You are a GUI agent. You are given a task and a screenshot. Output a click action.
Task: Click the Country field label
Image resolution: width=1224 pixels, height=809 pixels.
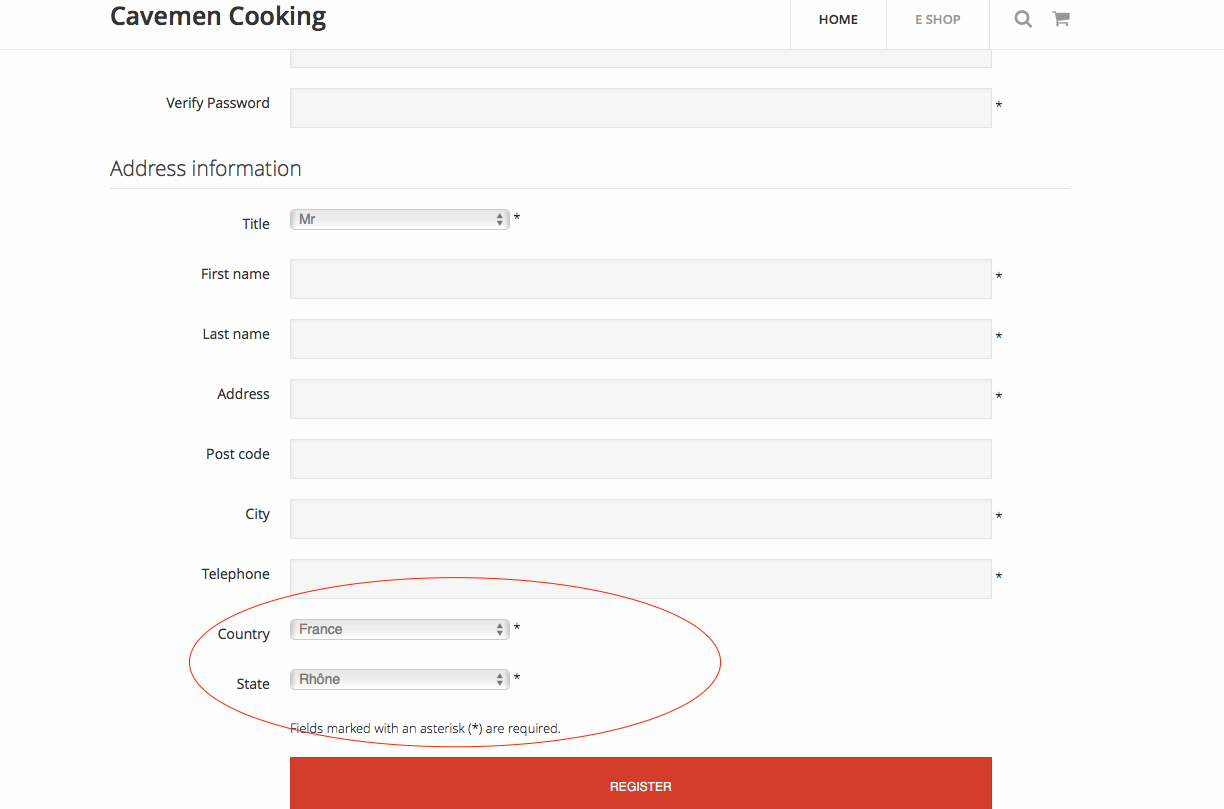point(244,634)
